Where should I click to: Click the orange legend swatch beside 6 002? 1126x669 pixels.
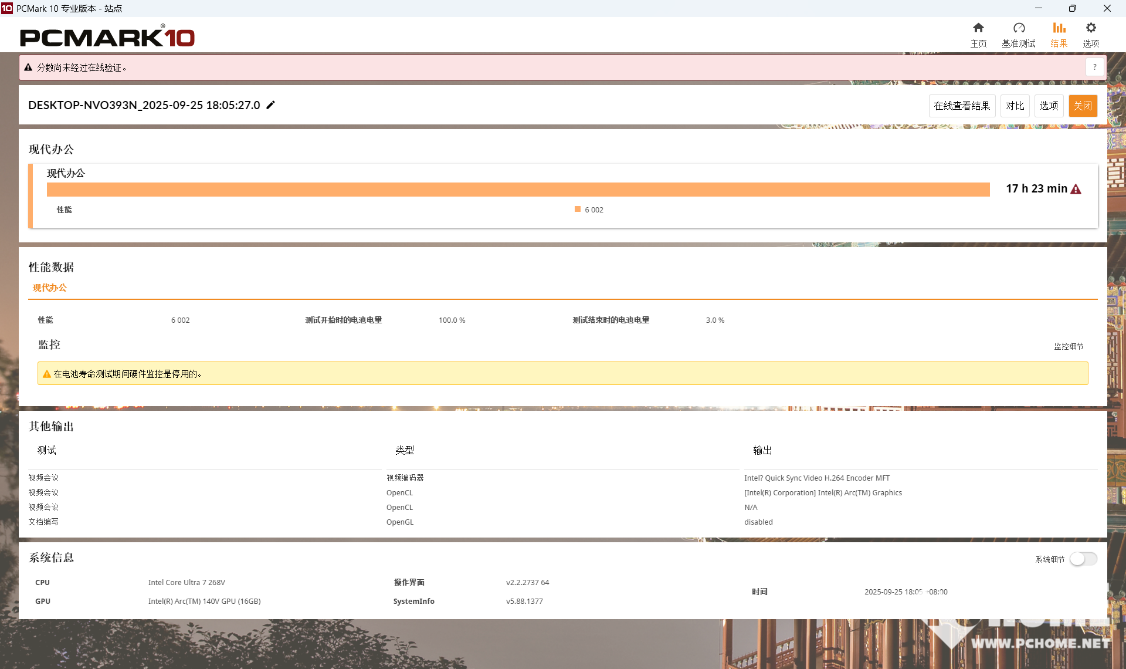578,209
